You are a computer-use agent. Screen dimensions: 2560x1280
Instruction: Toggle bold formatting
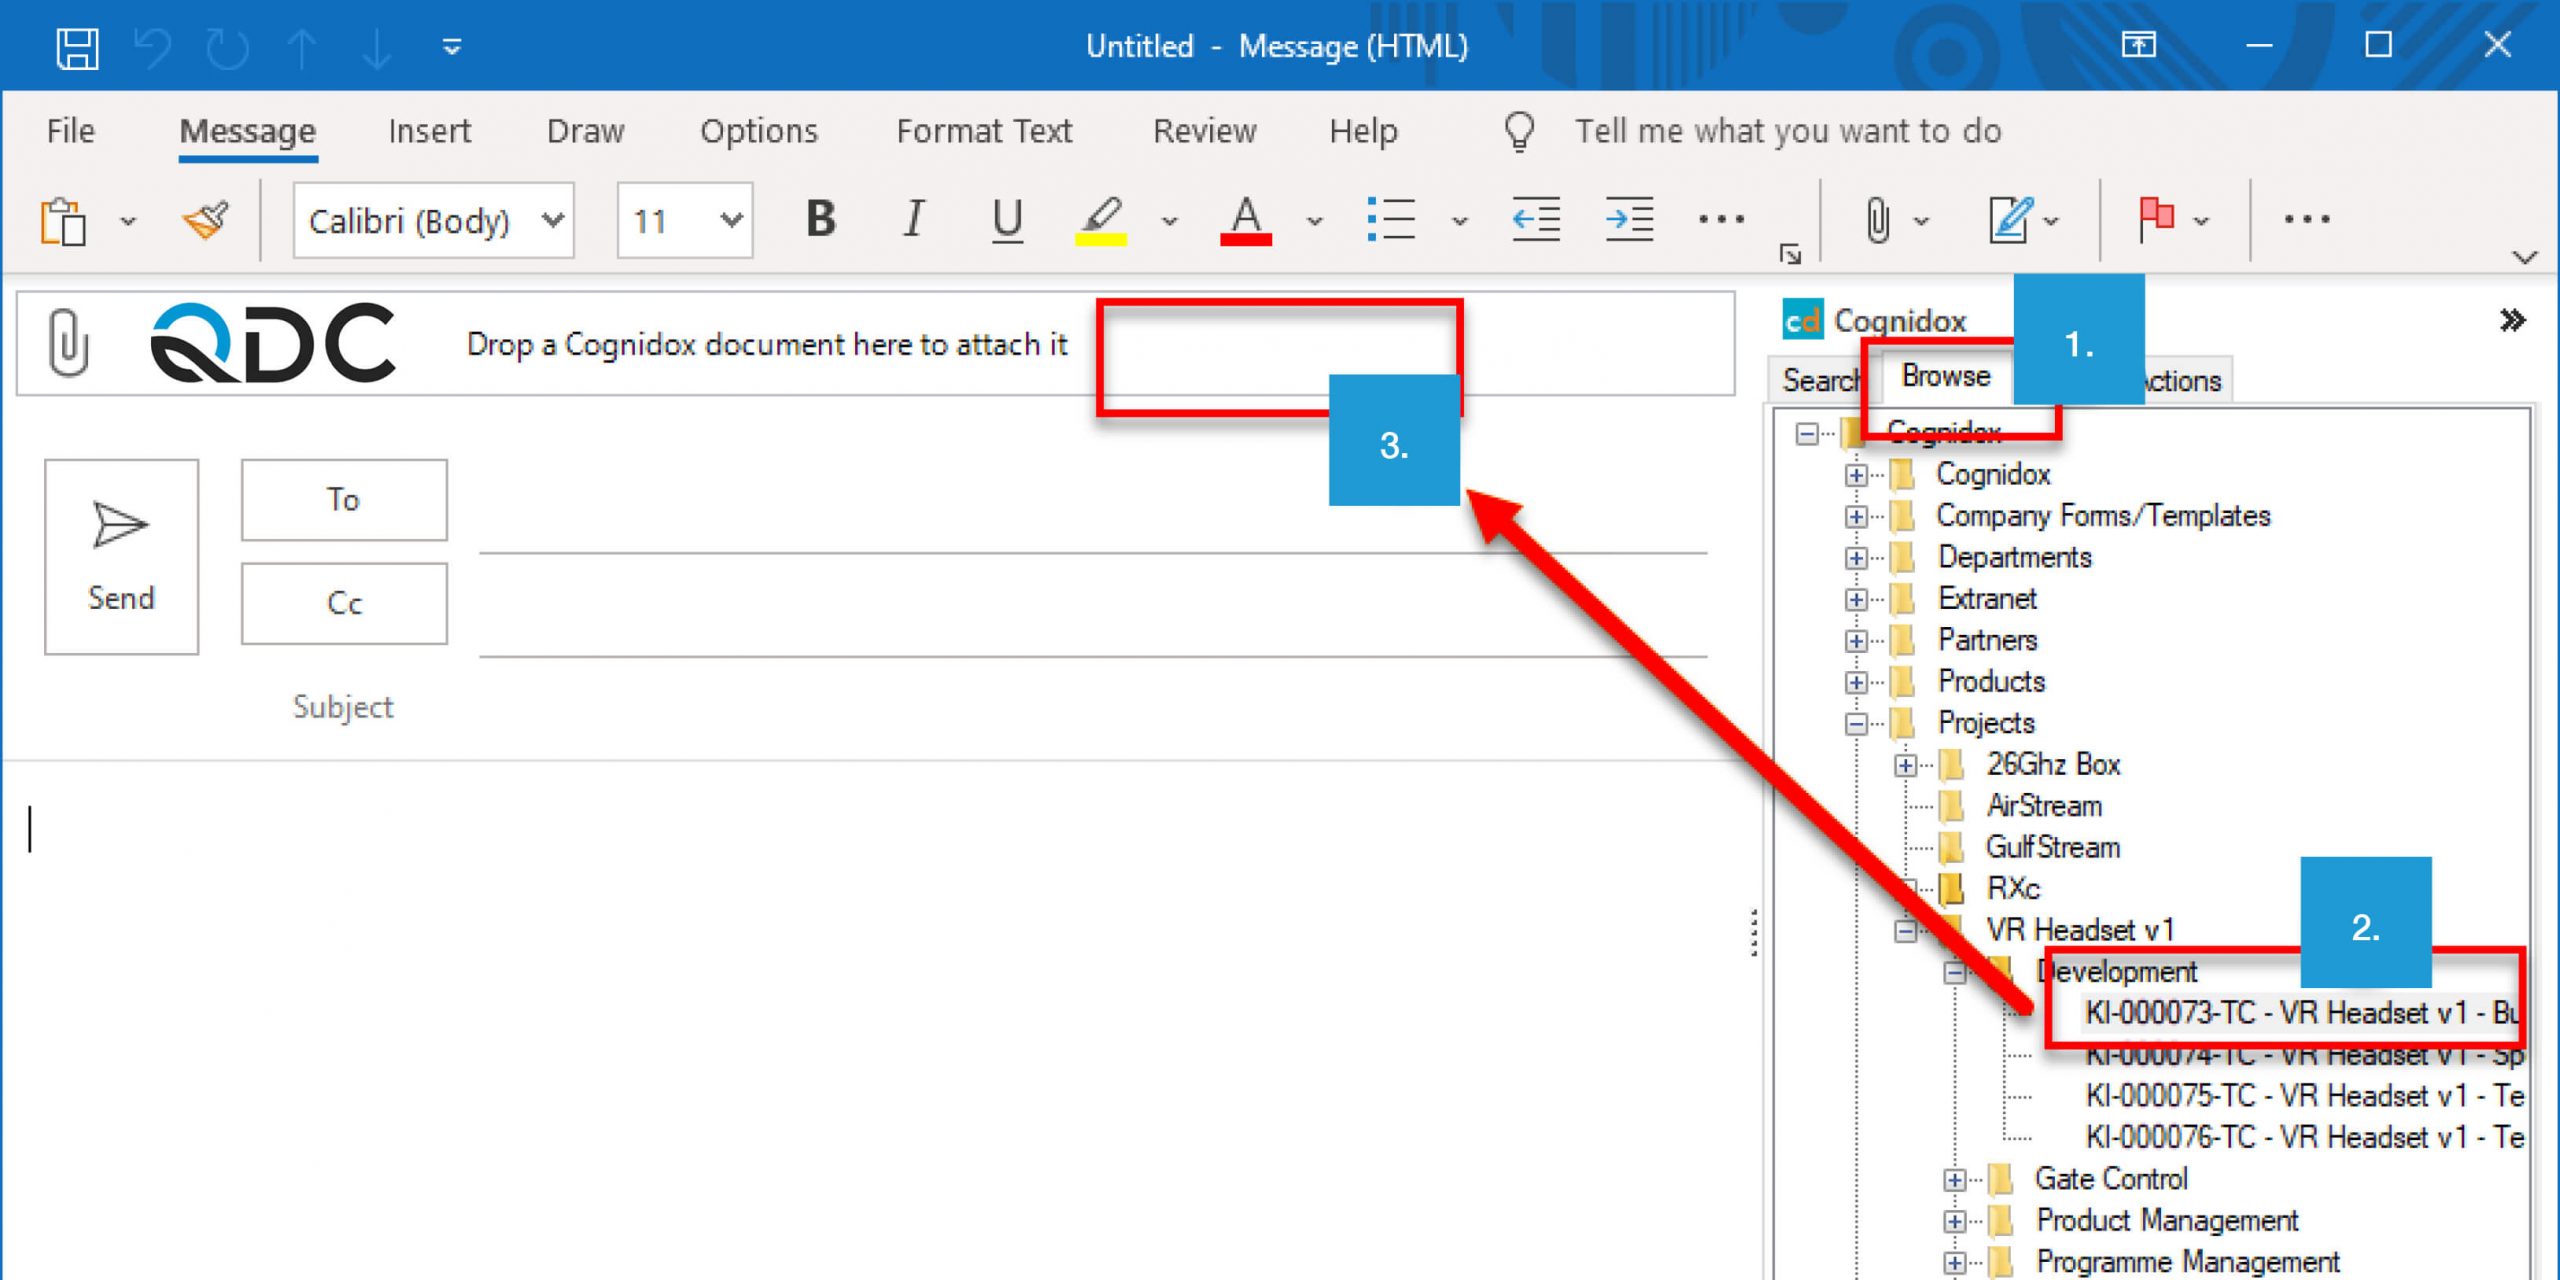click(819, 220)
